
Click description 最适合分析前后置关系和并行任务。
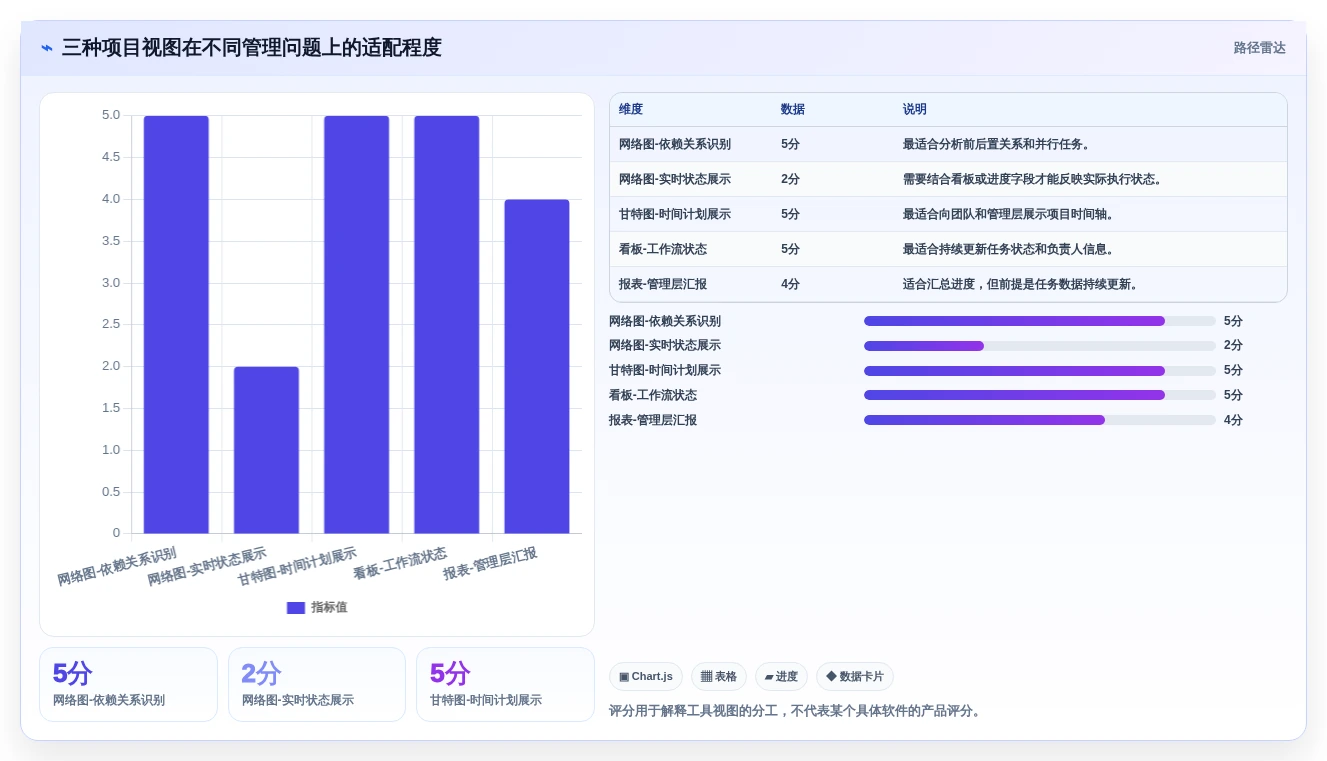tap(997, 144)
